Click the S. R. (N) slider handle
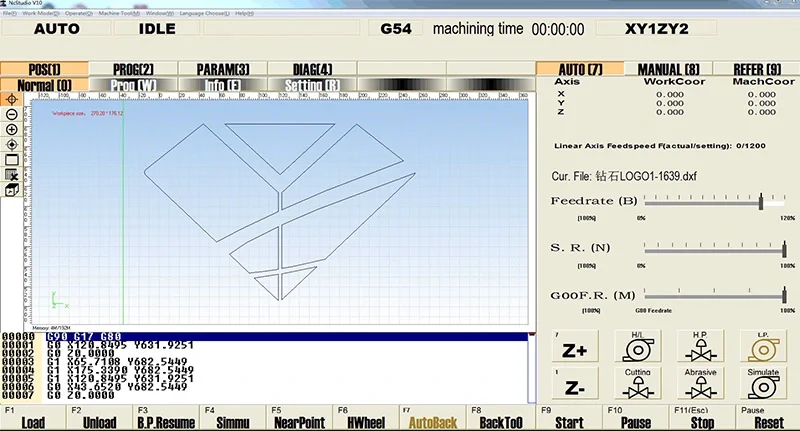Screen dimensions: 800x431 [784, 249]
